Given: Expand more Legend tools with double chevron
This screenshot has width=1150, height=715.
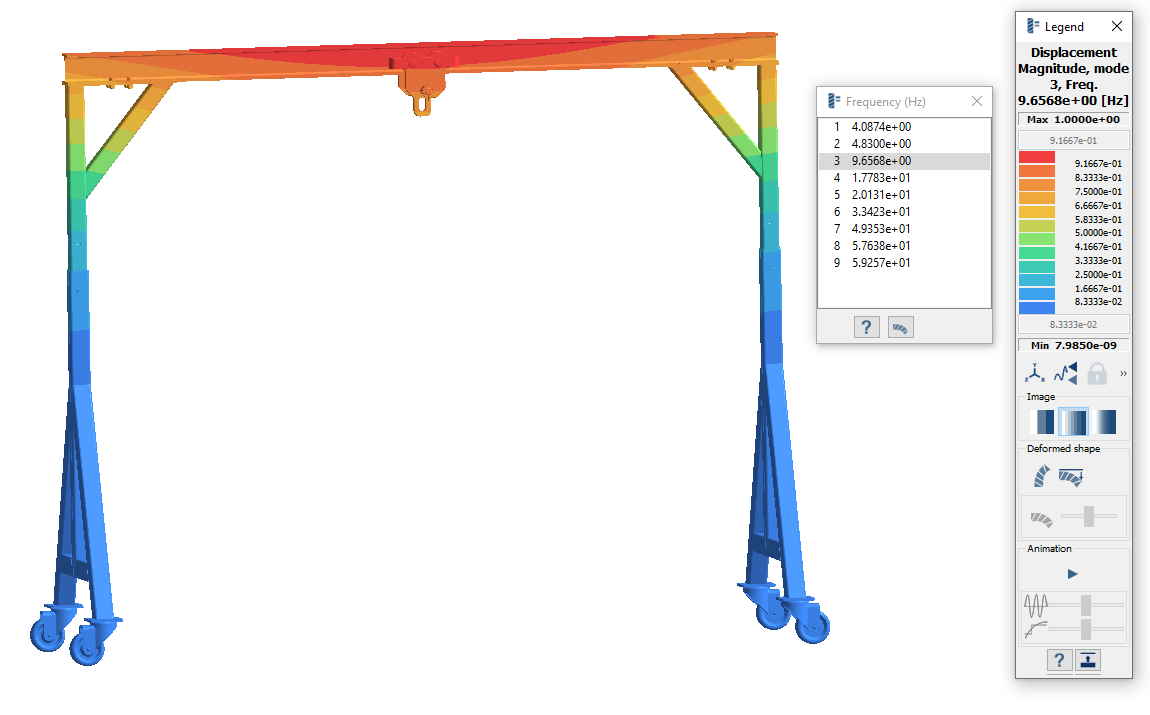Looking at the screenshot, I should (1123, 374).
